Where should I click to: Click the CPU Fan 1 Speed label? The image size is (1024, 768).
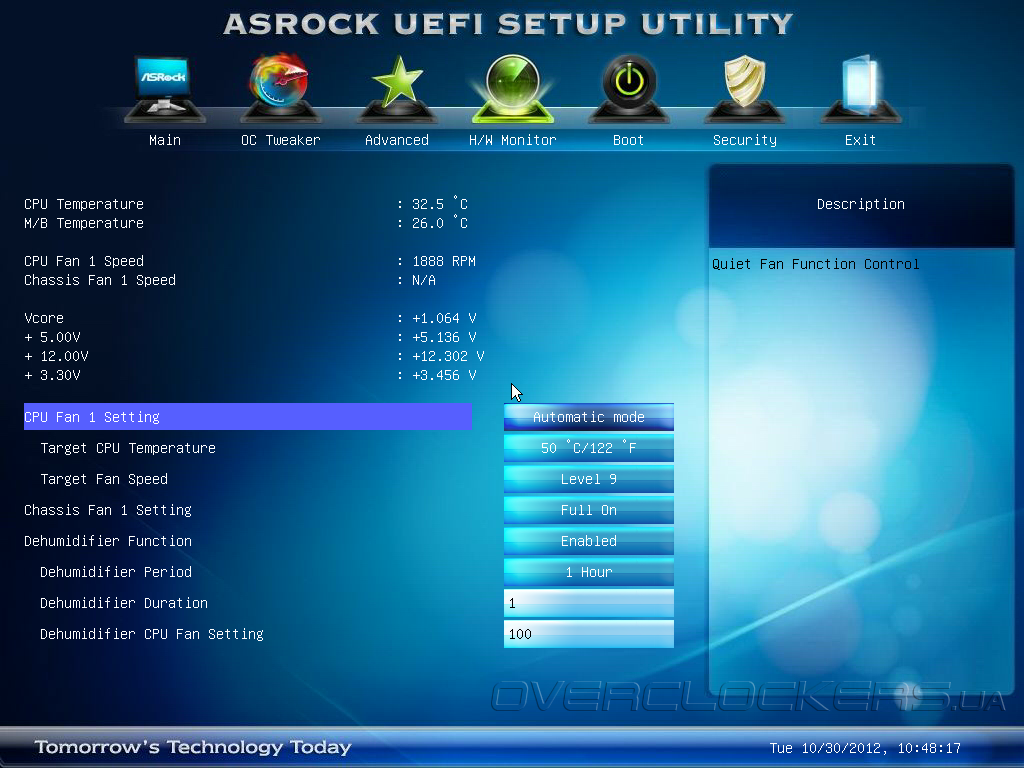(84, 261)
